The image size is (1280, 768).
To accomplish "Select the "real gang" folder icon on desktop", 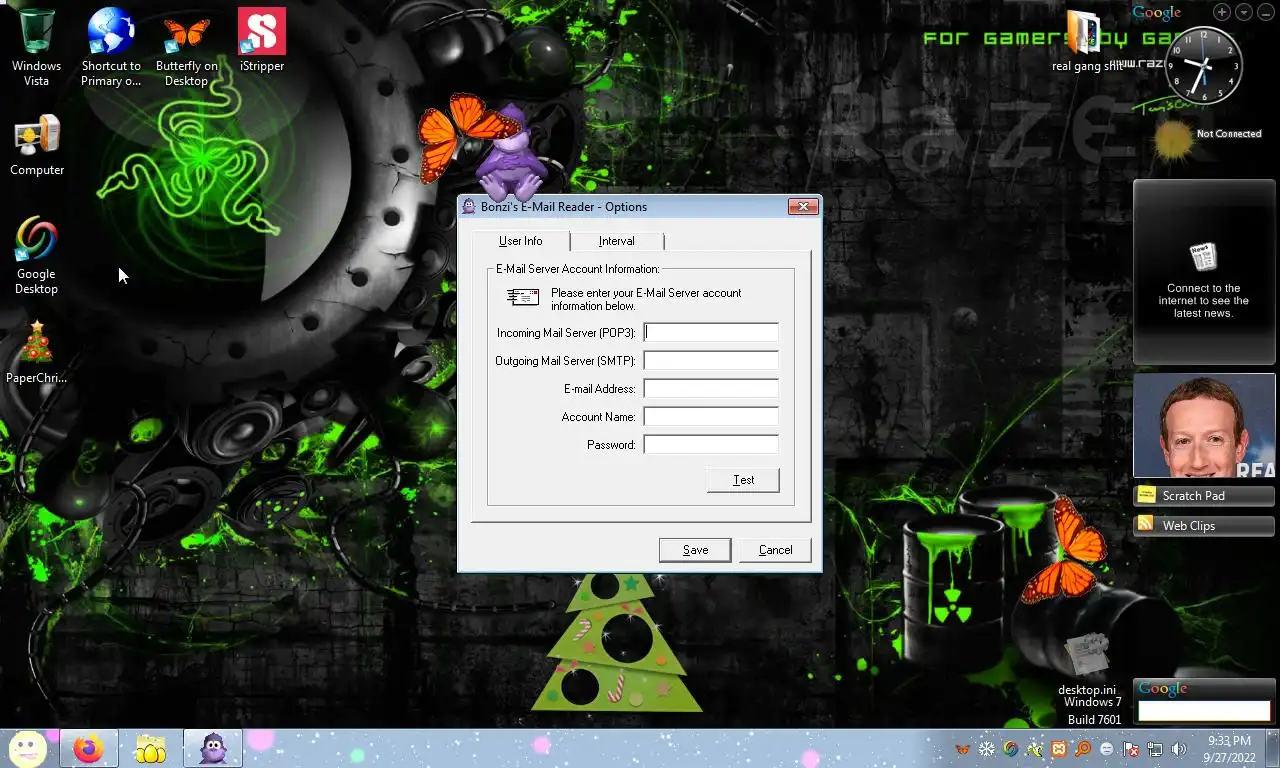I will coord(1086,42).
